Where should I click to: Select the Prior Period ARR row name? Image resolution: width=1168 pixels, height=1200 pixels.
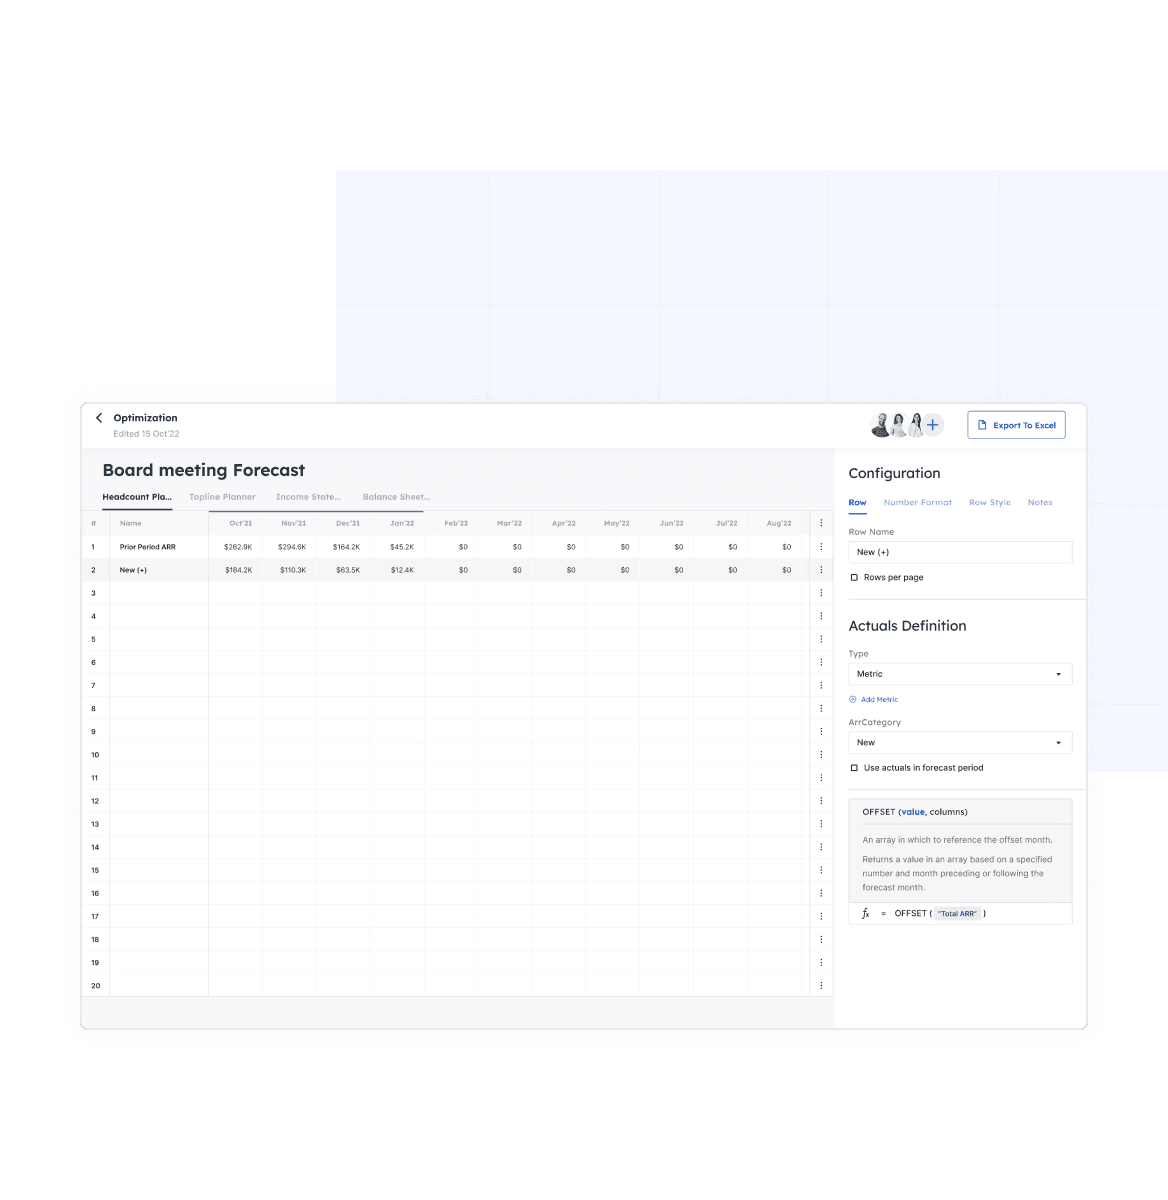[x=147, y=547]
